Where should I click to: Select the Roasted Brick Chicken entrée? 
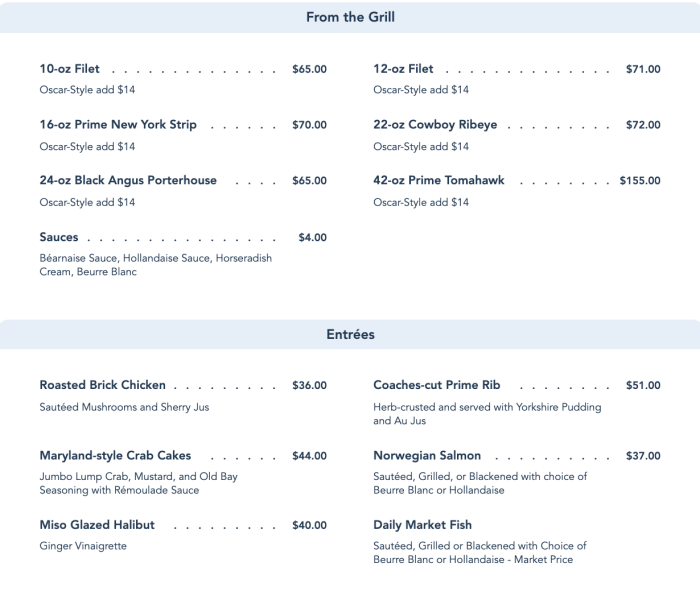[x=102, y=385]
